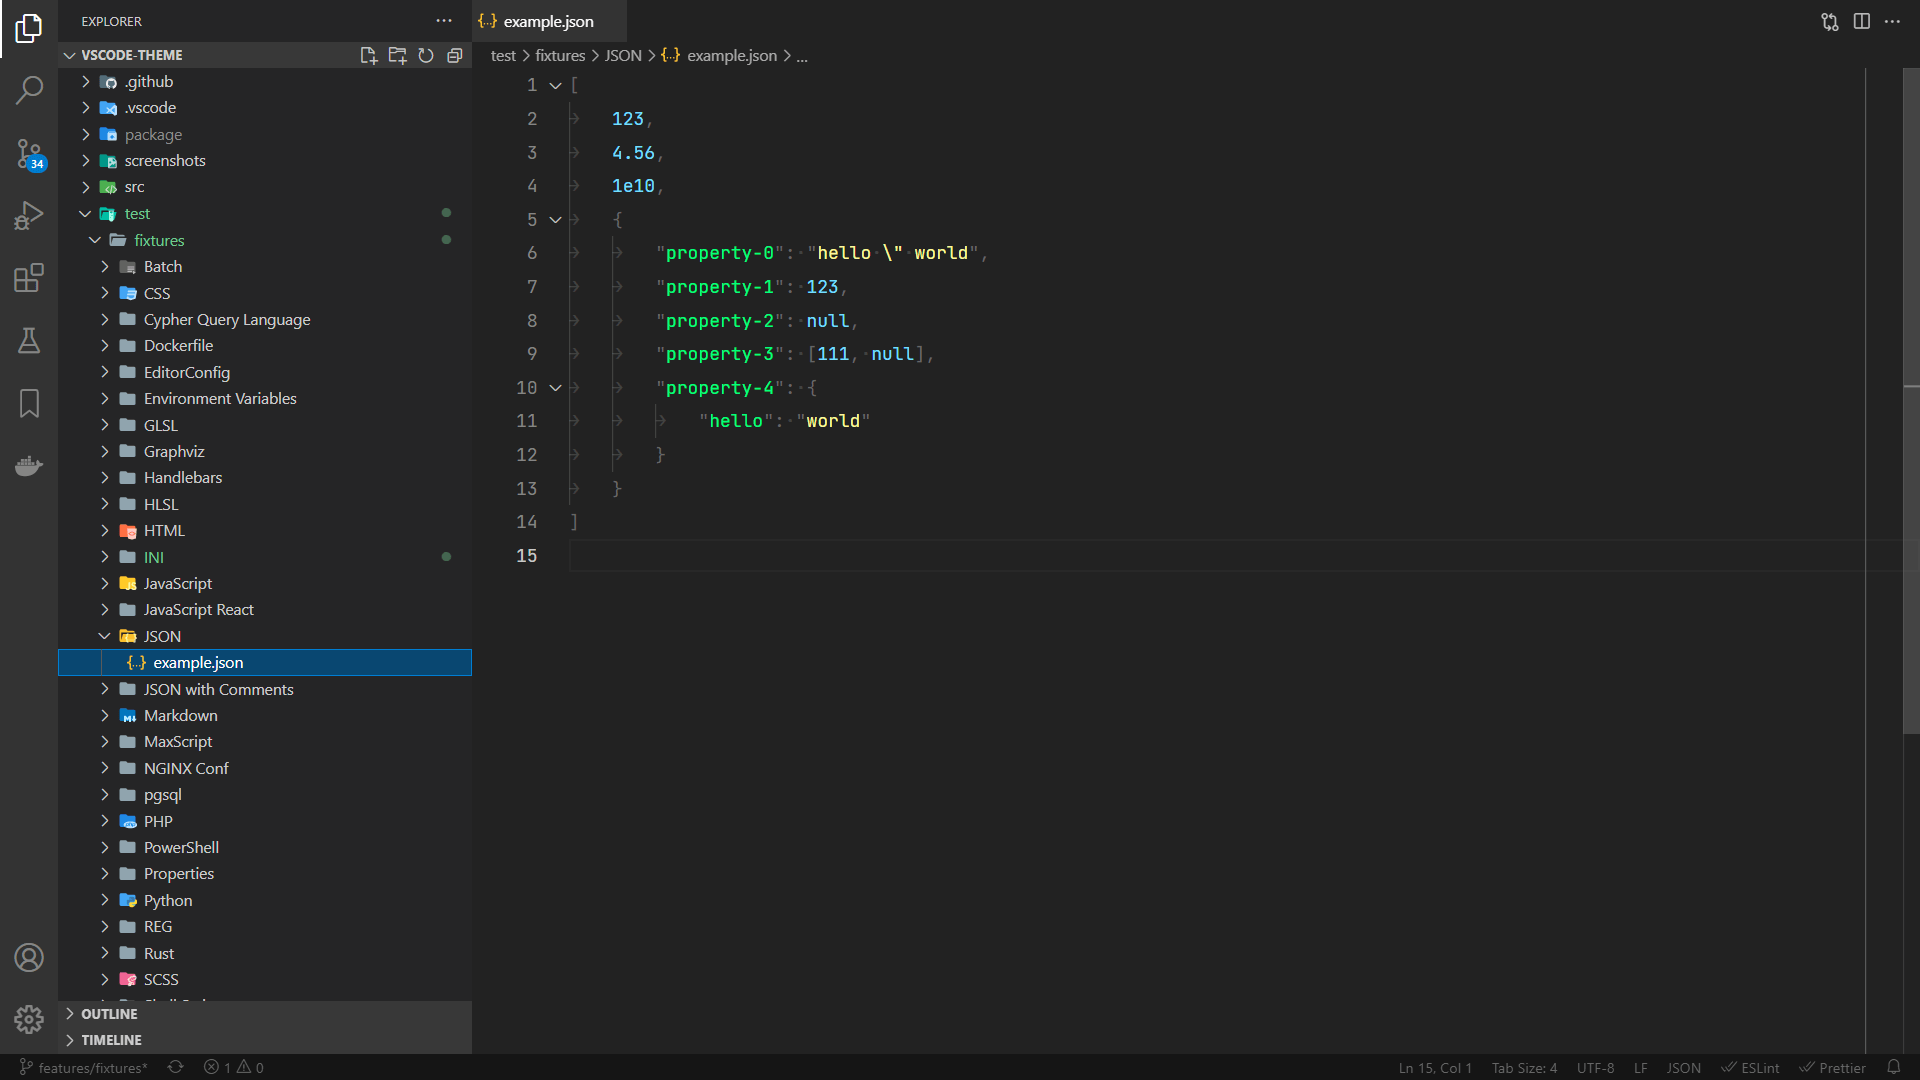Open the Extensions view

point(29,278)
